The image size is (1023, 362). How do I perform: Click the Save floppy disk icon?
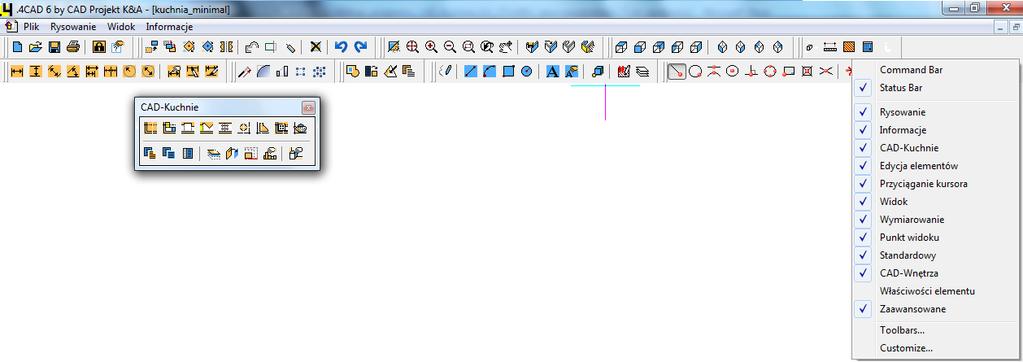pos(55,47)
